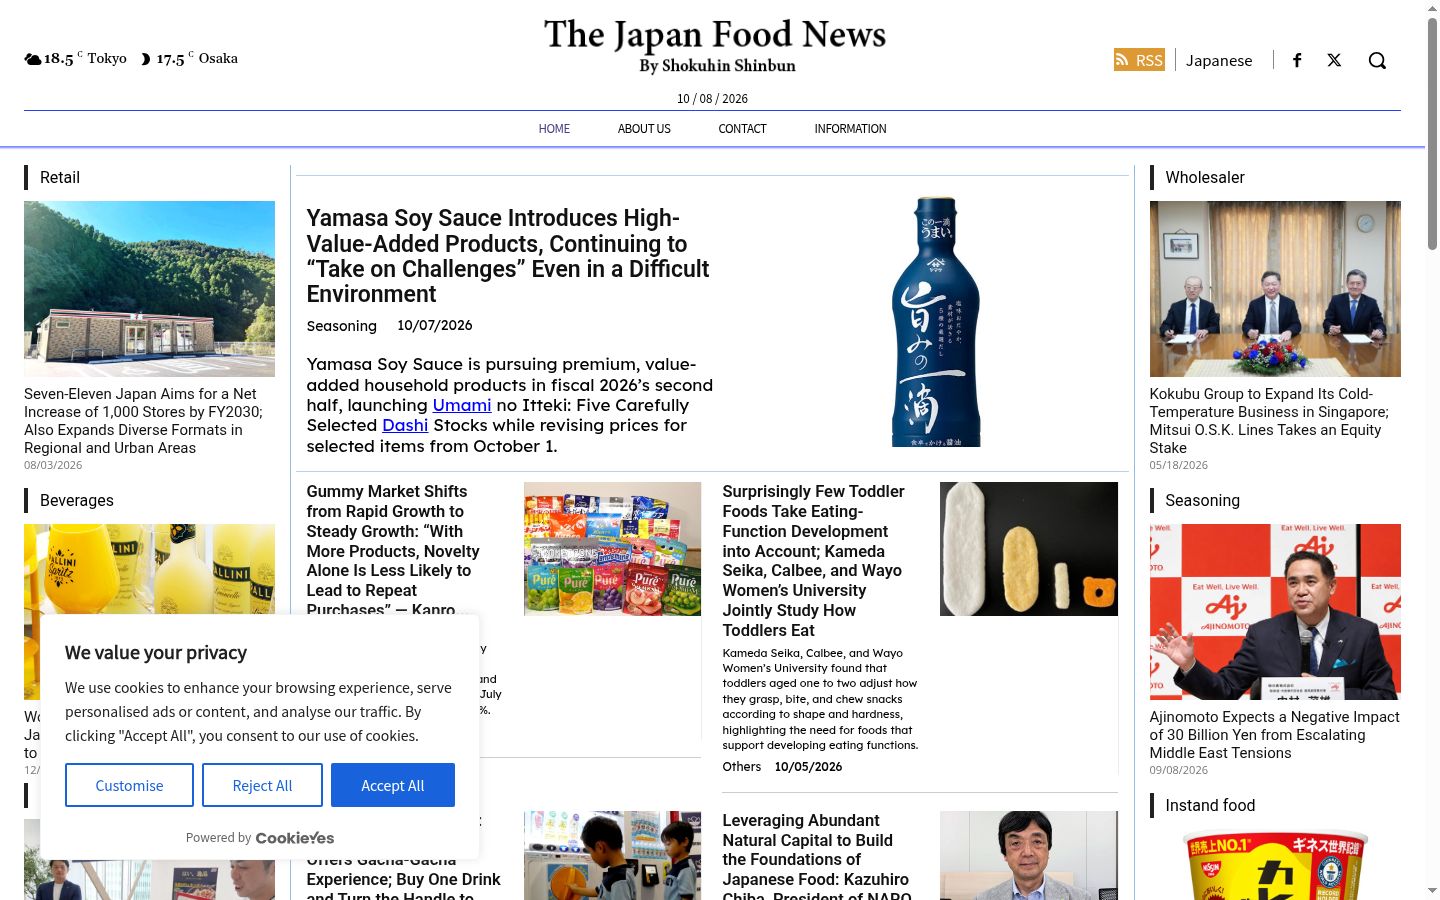Click The Japan Food News logo

tap(715, 46)
